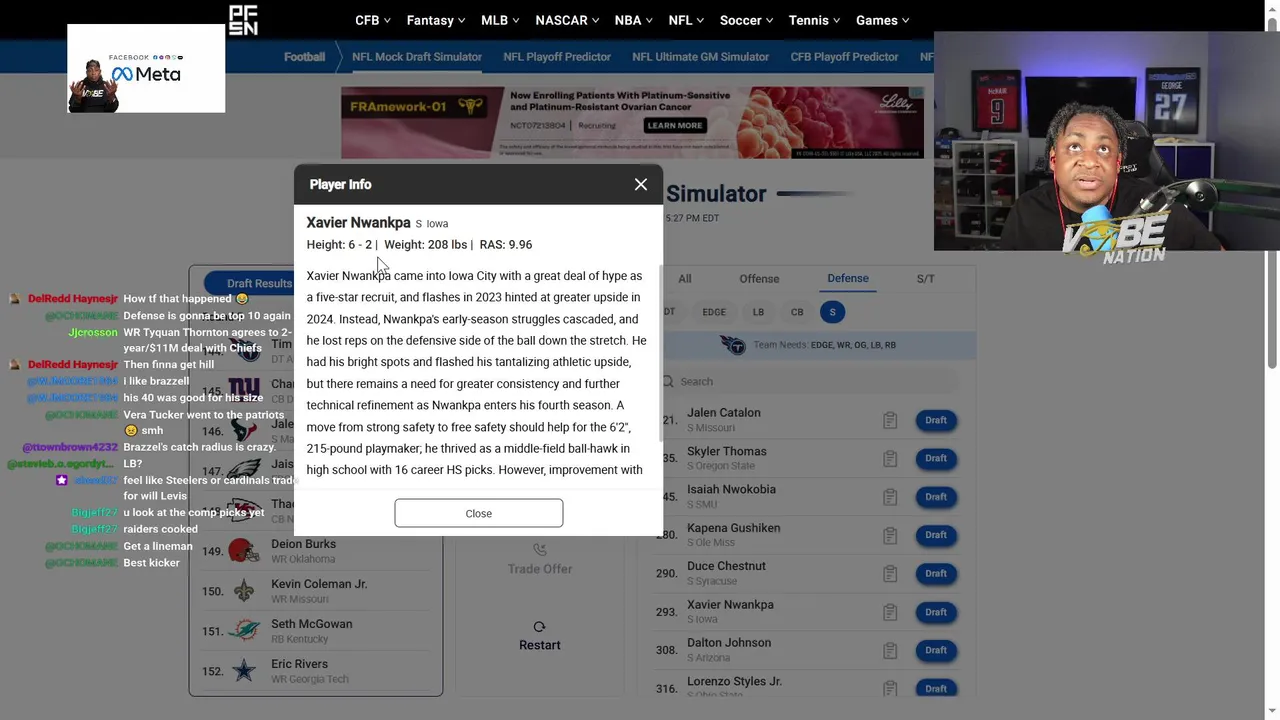1280x720 pixels.
Task: Expand the NASCAR menu
Action: pos(567,20)
